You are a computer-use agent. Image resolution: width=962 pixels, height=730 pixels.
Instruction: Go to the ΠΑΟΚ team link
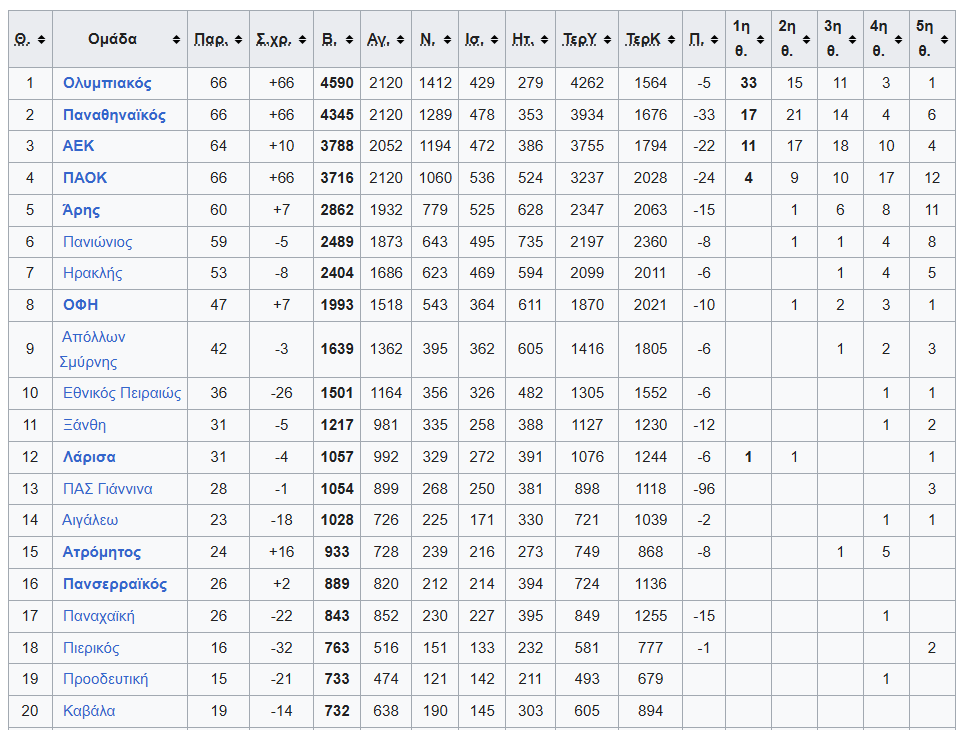point(85,178)
